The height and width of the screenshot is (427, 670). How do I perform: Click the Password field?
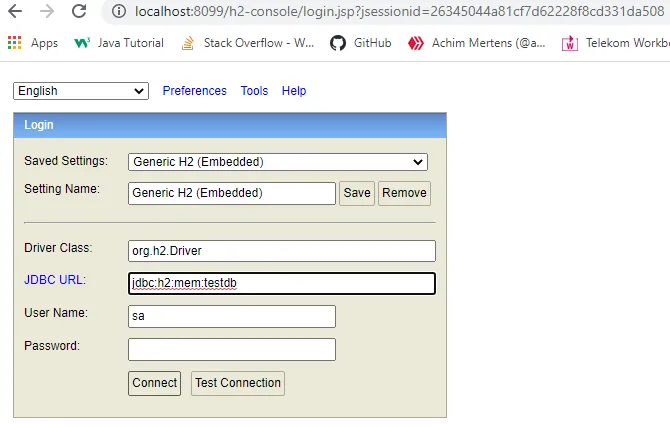click(x=232, y=350)
